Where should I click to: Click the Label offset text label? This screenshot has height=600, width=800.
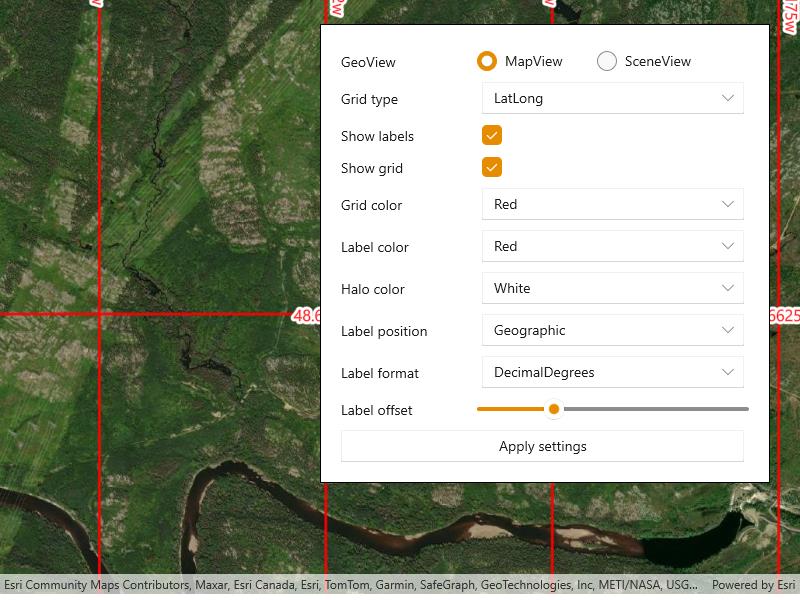(x=377, y=410)
